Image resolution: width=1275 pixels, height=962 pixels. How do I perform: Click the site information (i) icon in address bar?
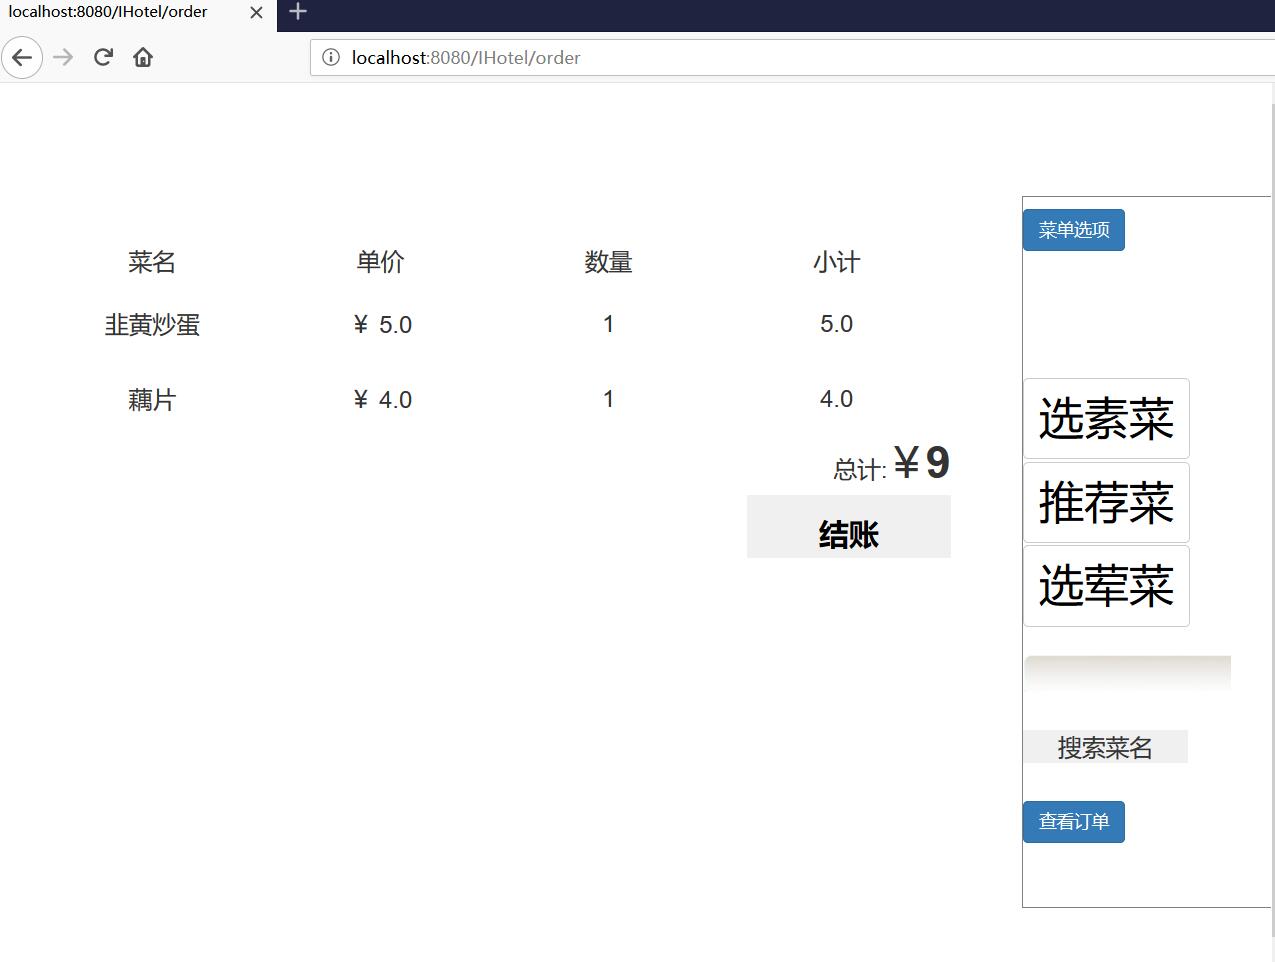pyautogui.click(x=330, y=57)
